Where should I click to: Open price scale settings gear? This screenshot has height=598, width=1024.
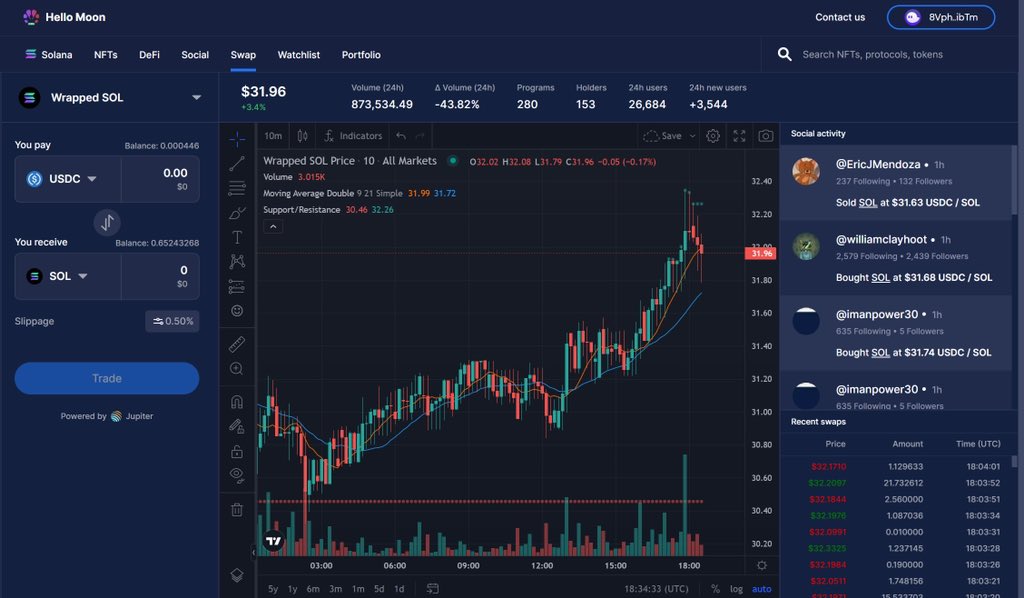point(761,565)
